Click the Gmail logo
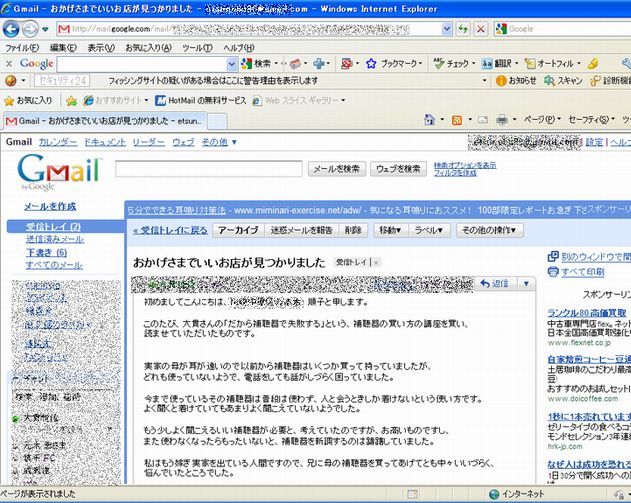Viewport: 631px width, 503px height. tap(58, 173)
